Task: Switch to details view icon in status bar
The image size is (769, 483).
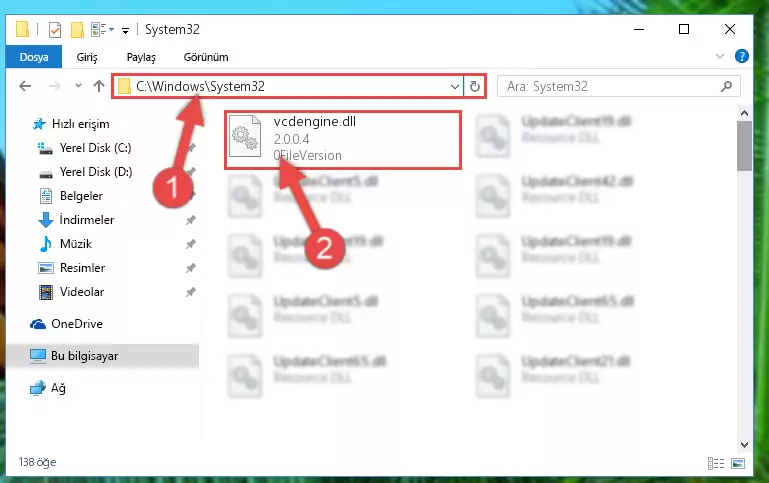Action: pyautogui.click(x=716, y=463)
